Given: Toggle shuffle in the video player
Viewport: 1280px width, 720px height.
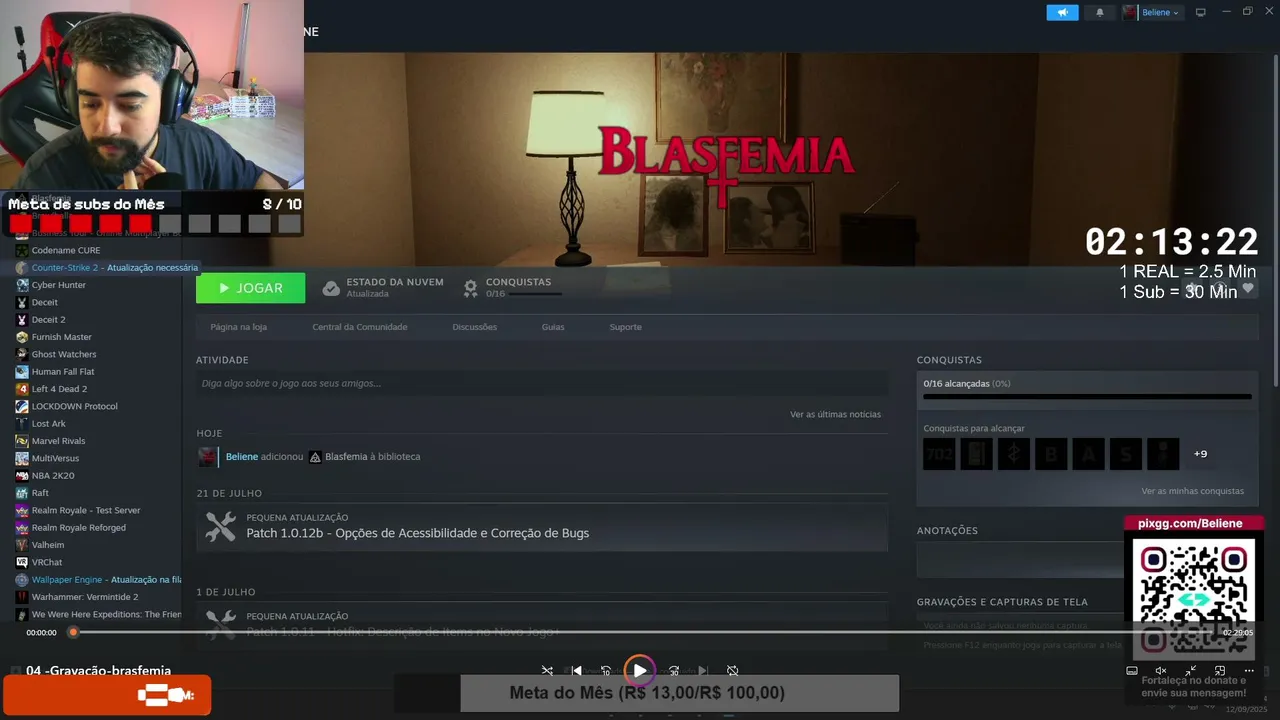Looking at the screenshot, I should (x=547, y=671).
